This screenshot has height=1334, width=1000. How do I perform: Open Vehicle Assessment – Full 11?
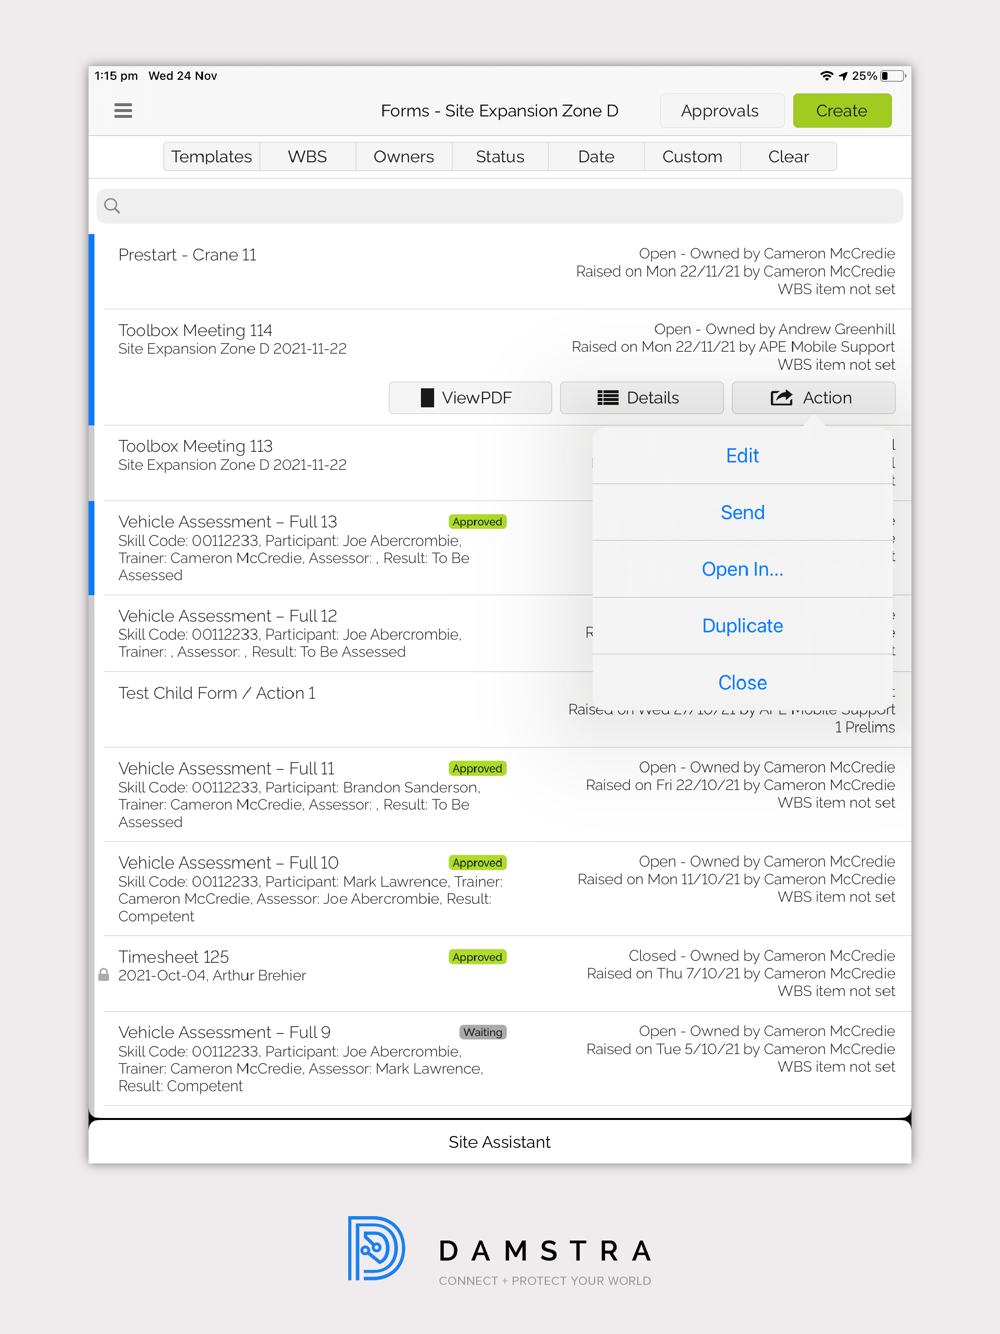[500, 794]
